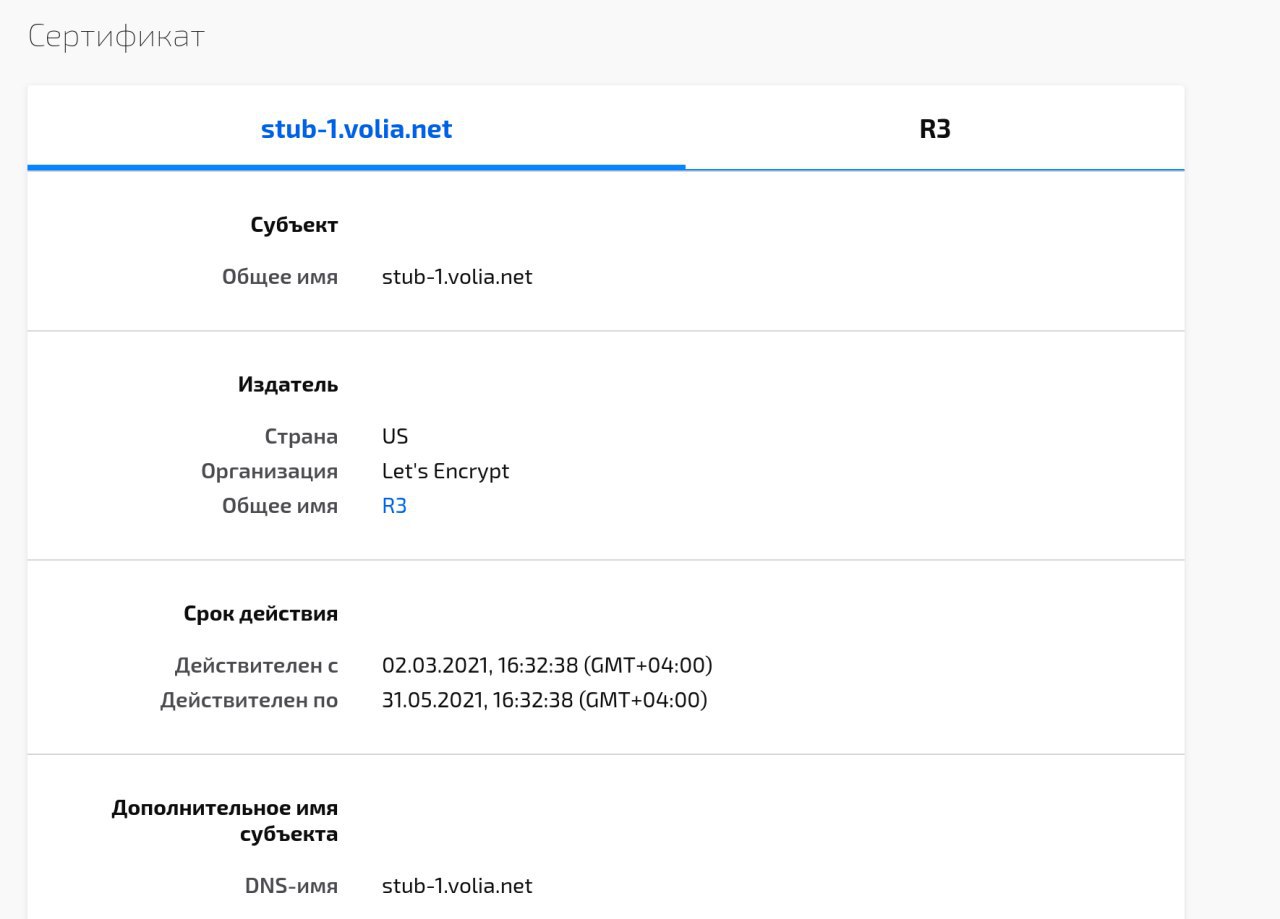Click the DNS-имя label

[x=291, y=886]
